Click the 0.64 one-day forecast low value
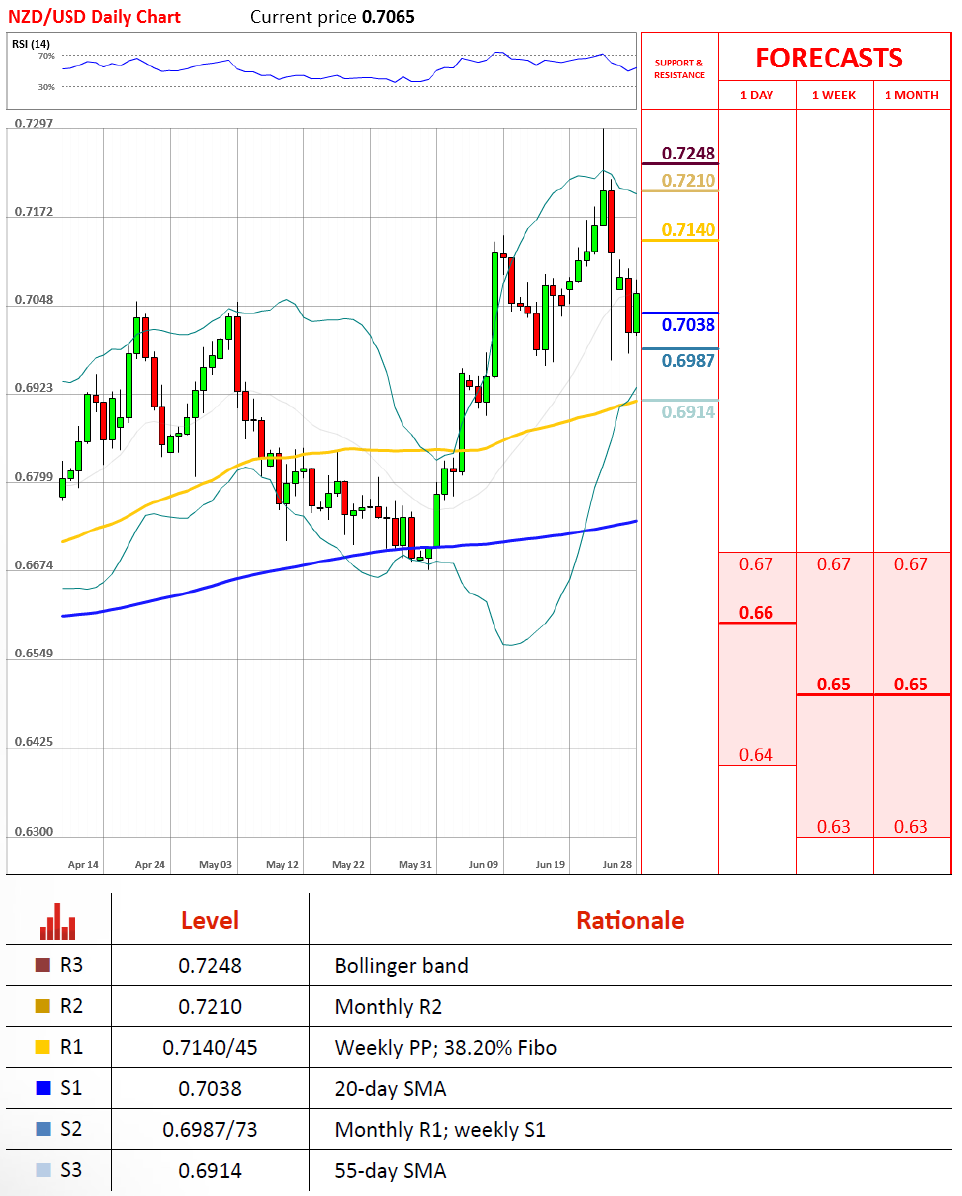 755,755
